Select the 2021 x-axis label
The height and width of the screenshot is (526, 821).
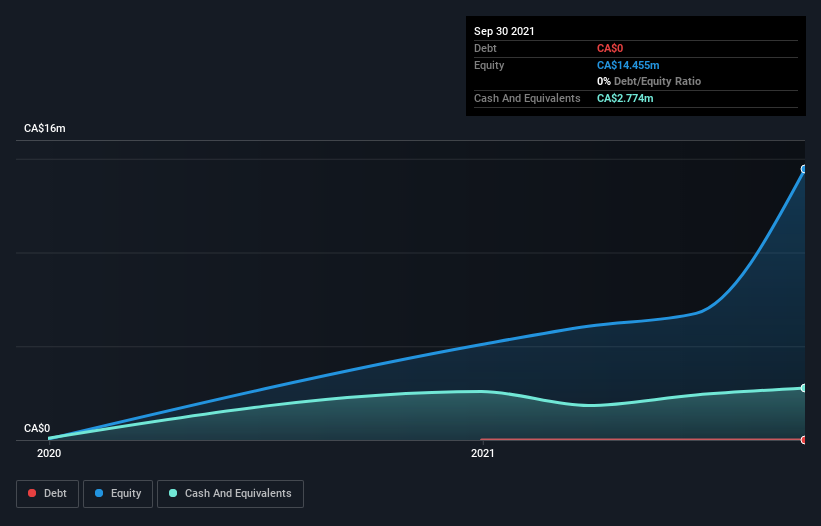point(483,453)
